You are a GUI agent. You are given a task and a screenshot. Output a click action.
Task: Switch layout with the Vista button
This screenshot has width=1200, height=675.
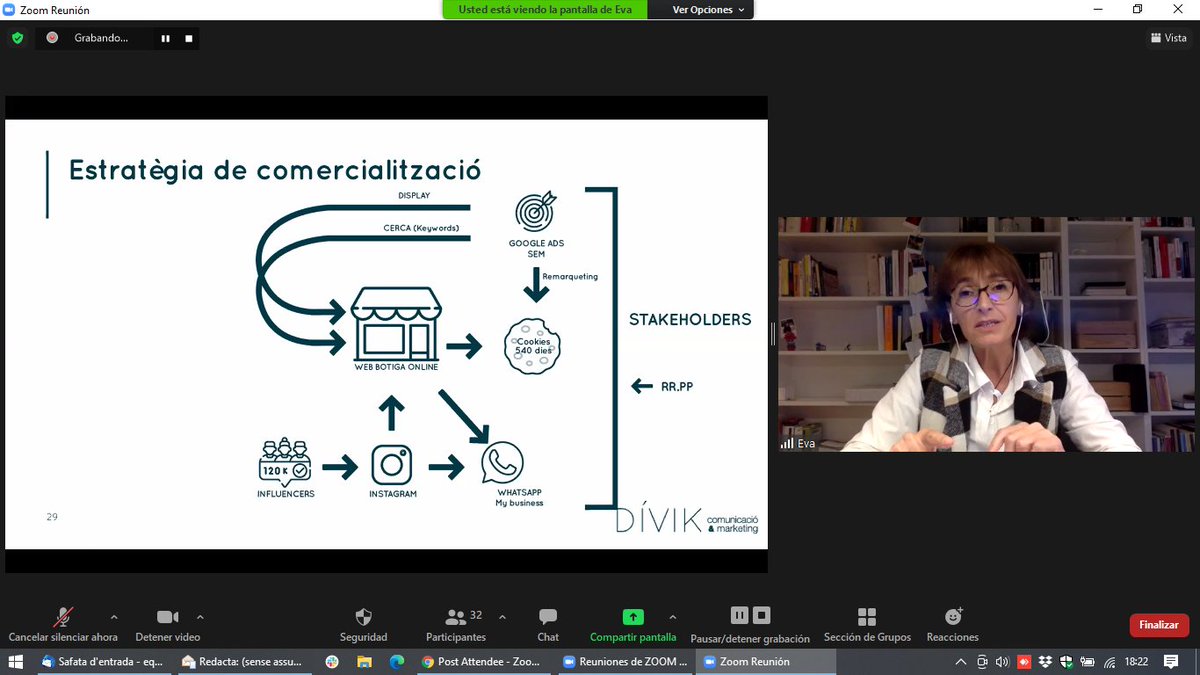tap(1169, 38)
